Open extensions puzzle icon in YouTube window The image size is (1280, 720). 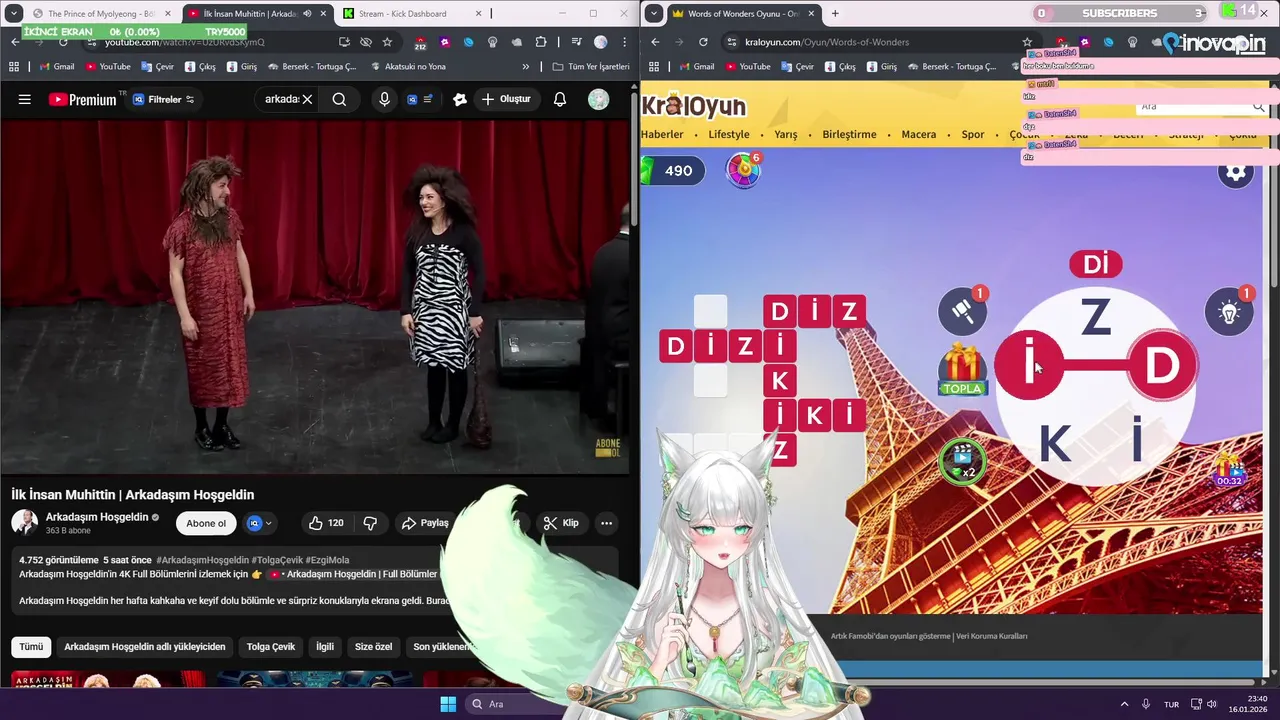coord(541,42)
